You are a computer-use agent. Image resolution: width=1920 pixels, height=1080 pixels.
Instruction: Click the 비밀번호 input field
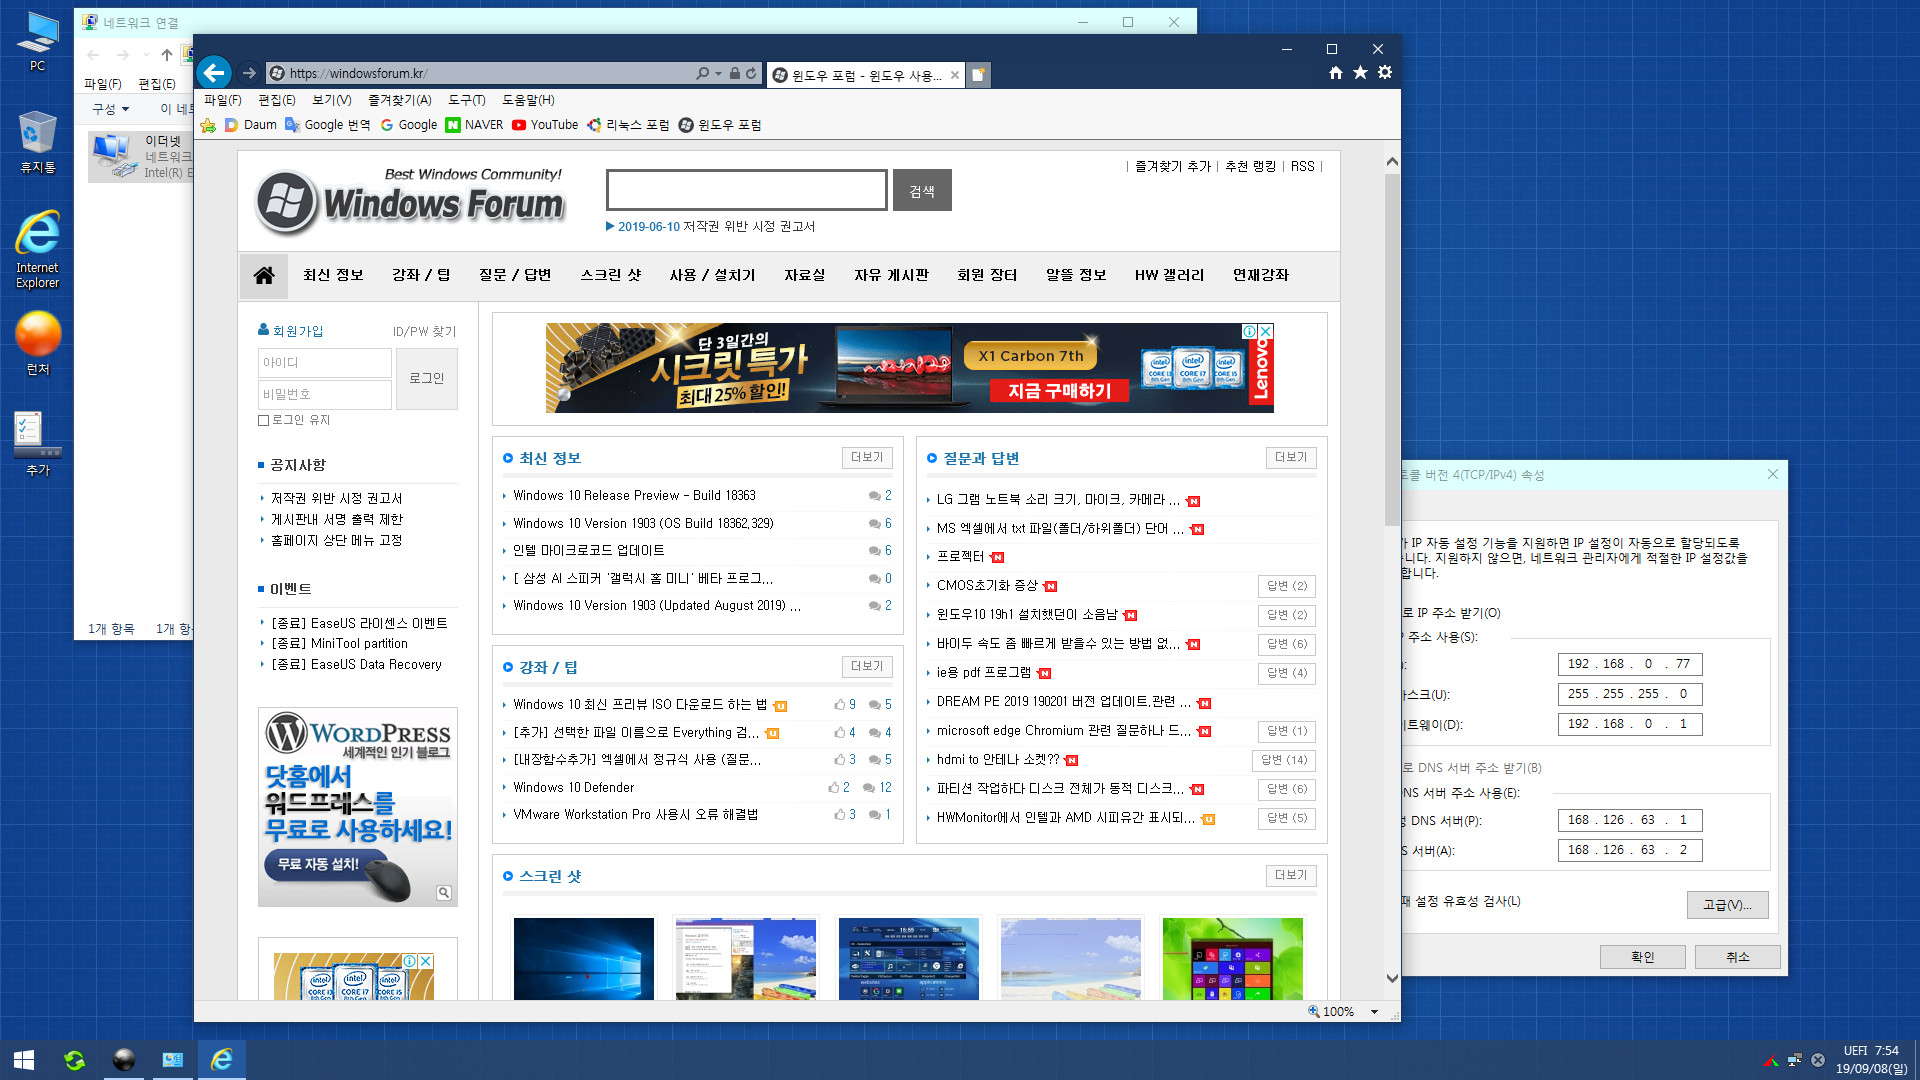tap(325, 394)
